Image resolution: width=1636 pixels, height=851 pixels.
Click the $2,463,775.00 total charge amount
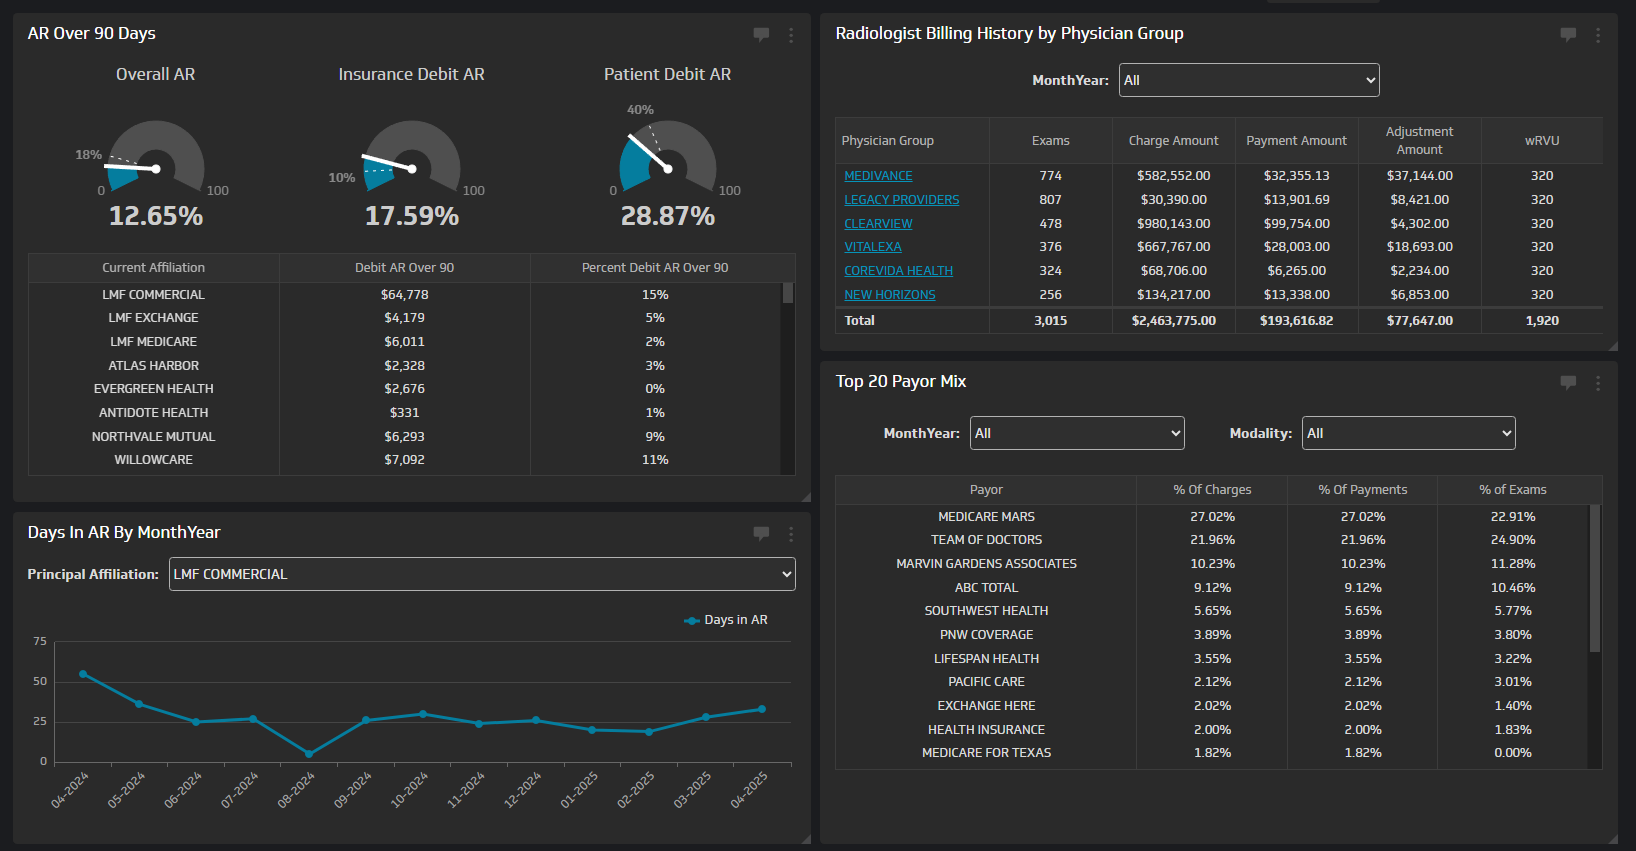click(1174, 321)
